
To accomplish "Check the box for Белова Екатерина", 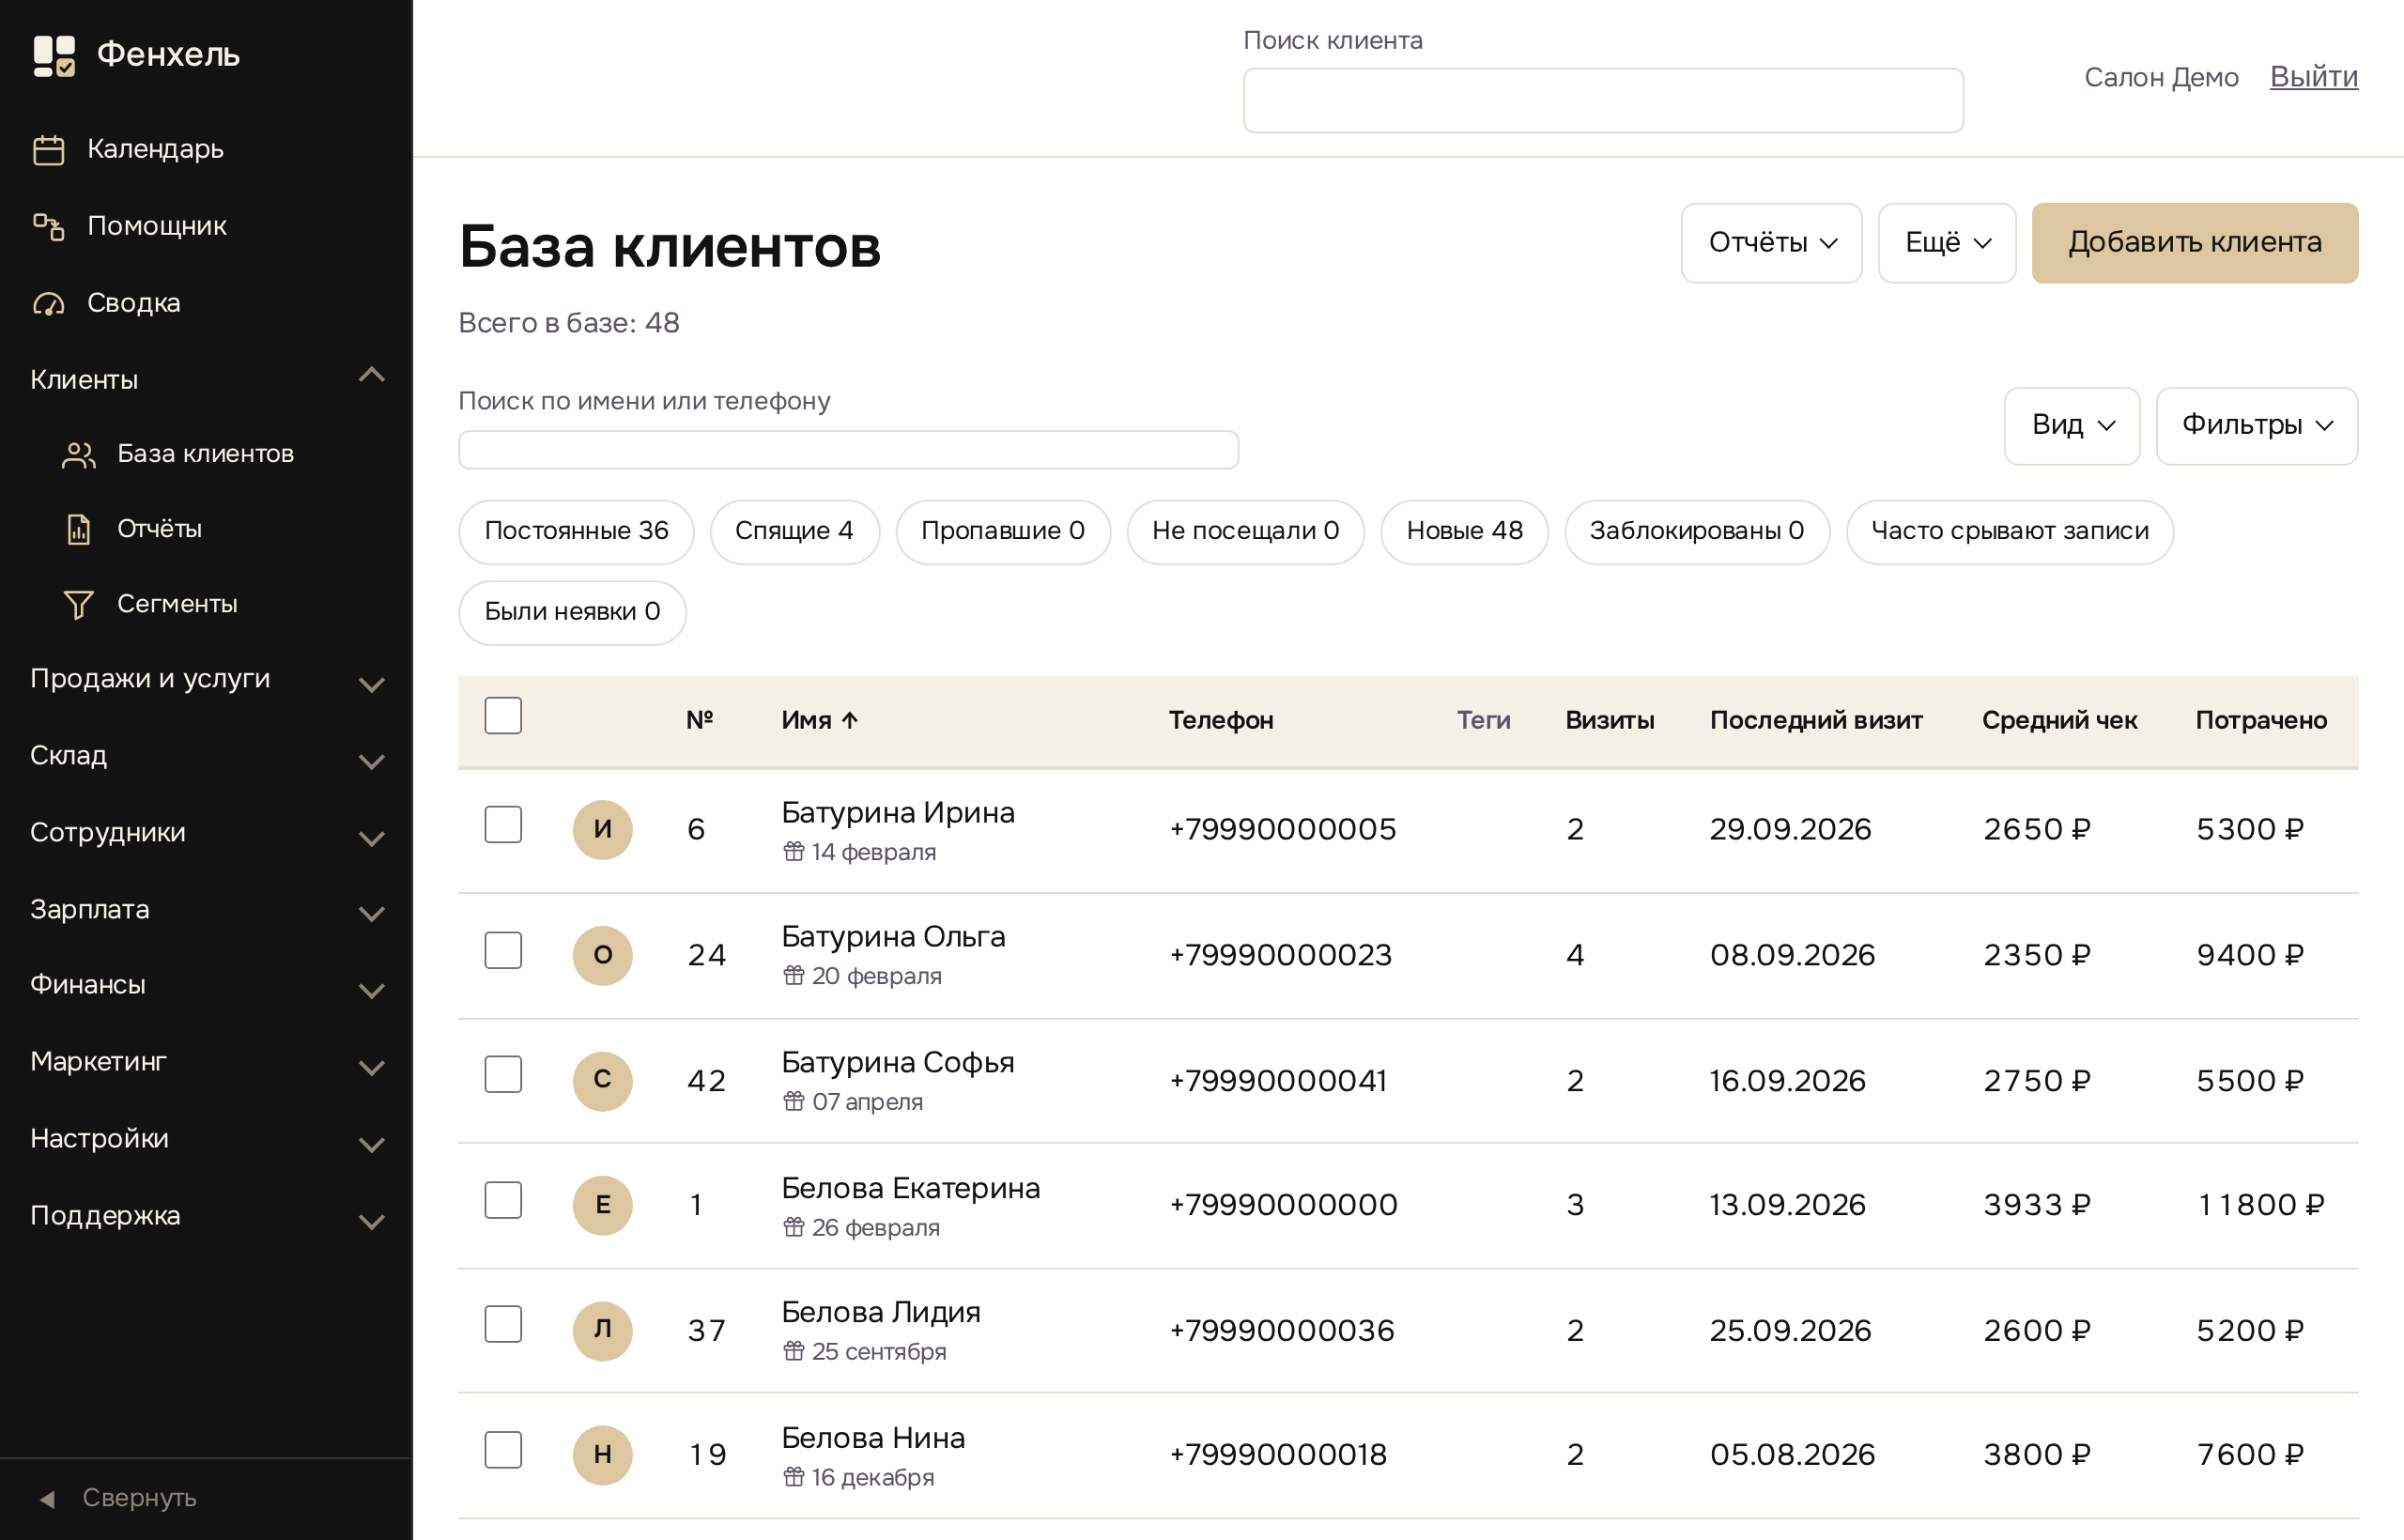I will 503,1200.
